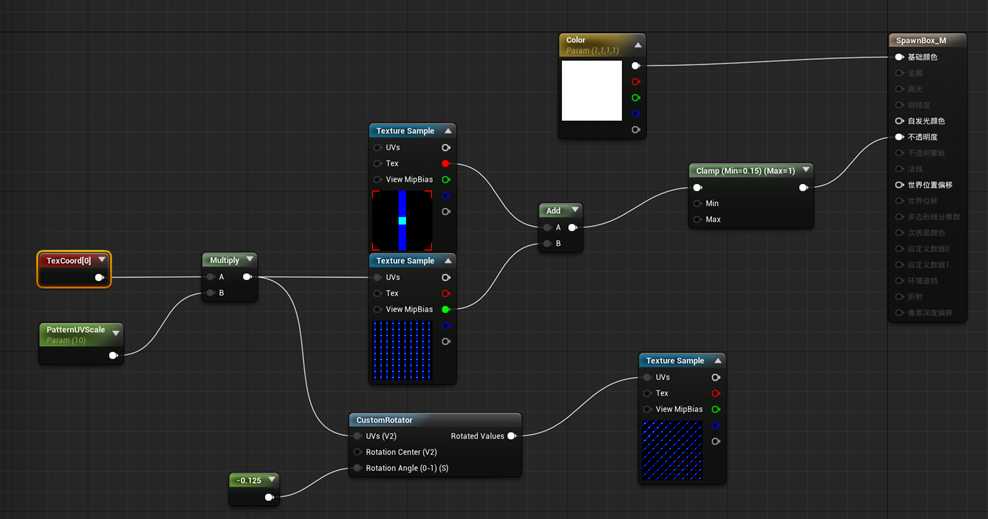Select the SpawnBox_M node title
This screenshot has width=988, height=519.
pos(921,40)
